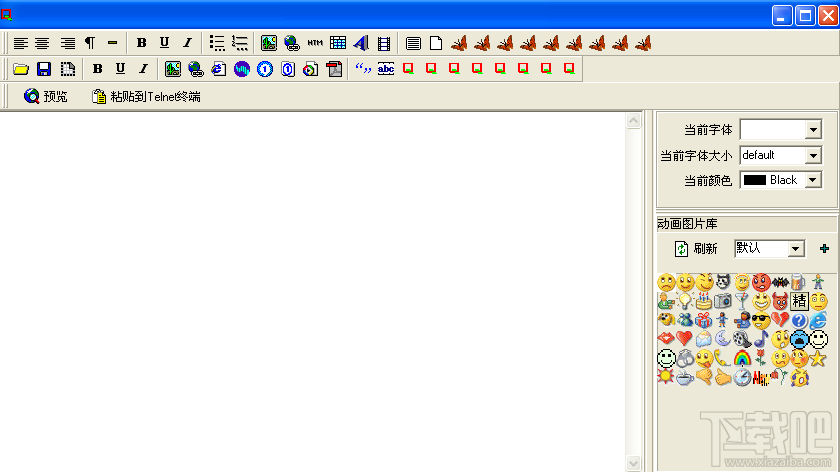Viewport: 840px width, 472px height.
Task: Insert a paragraph mark with the pilcrow icon
Action: click(89, 43)
